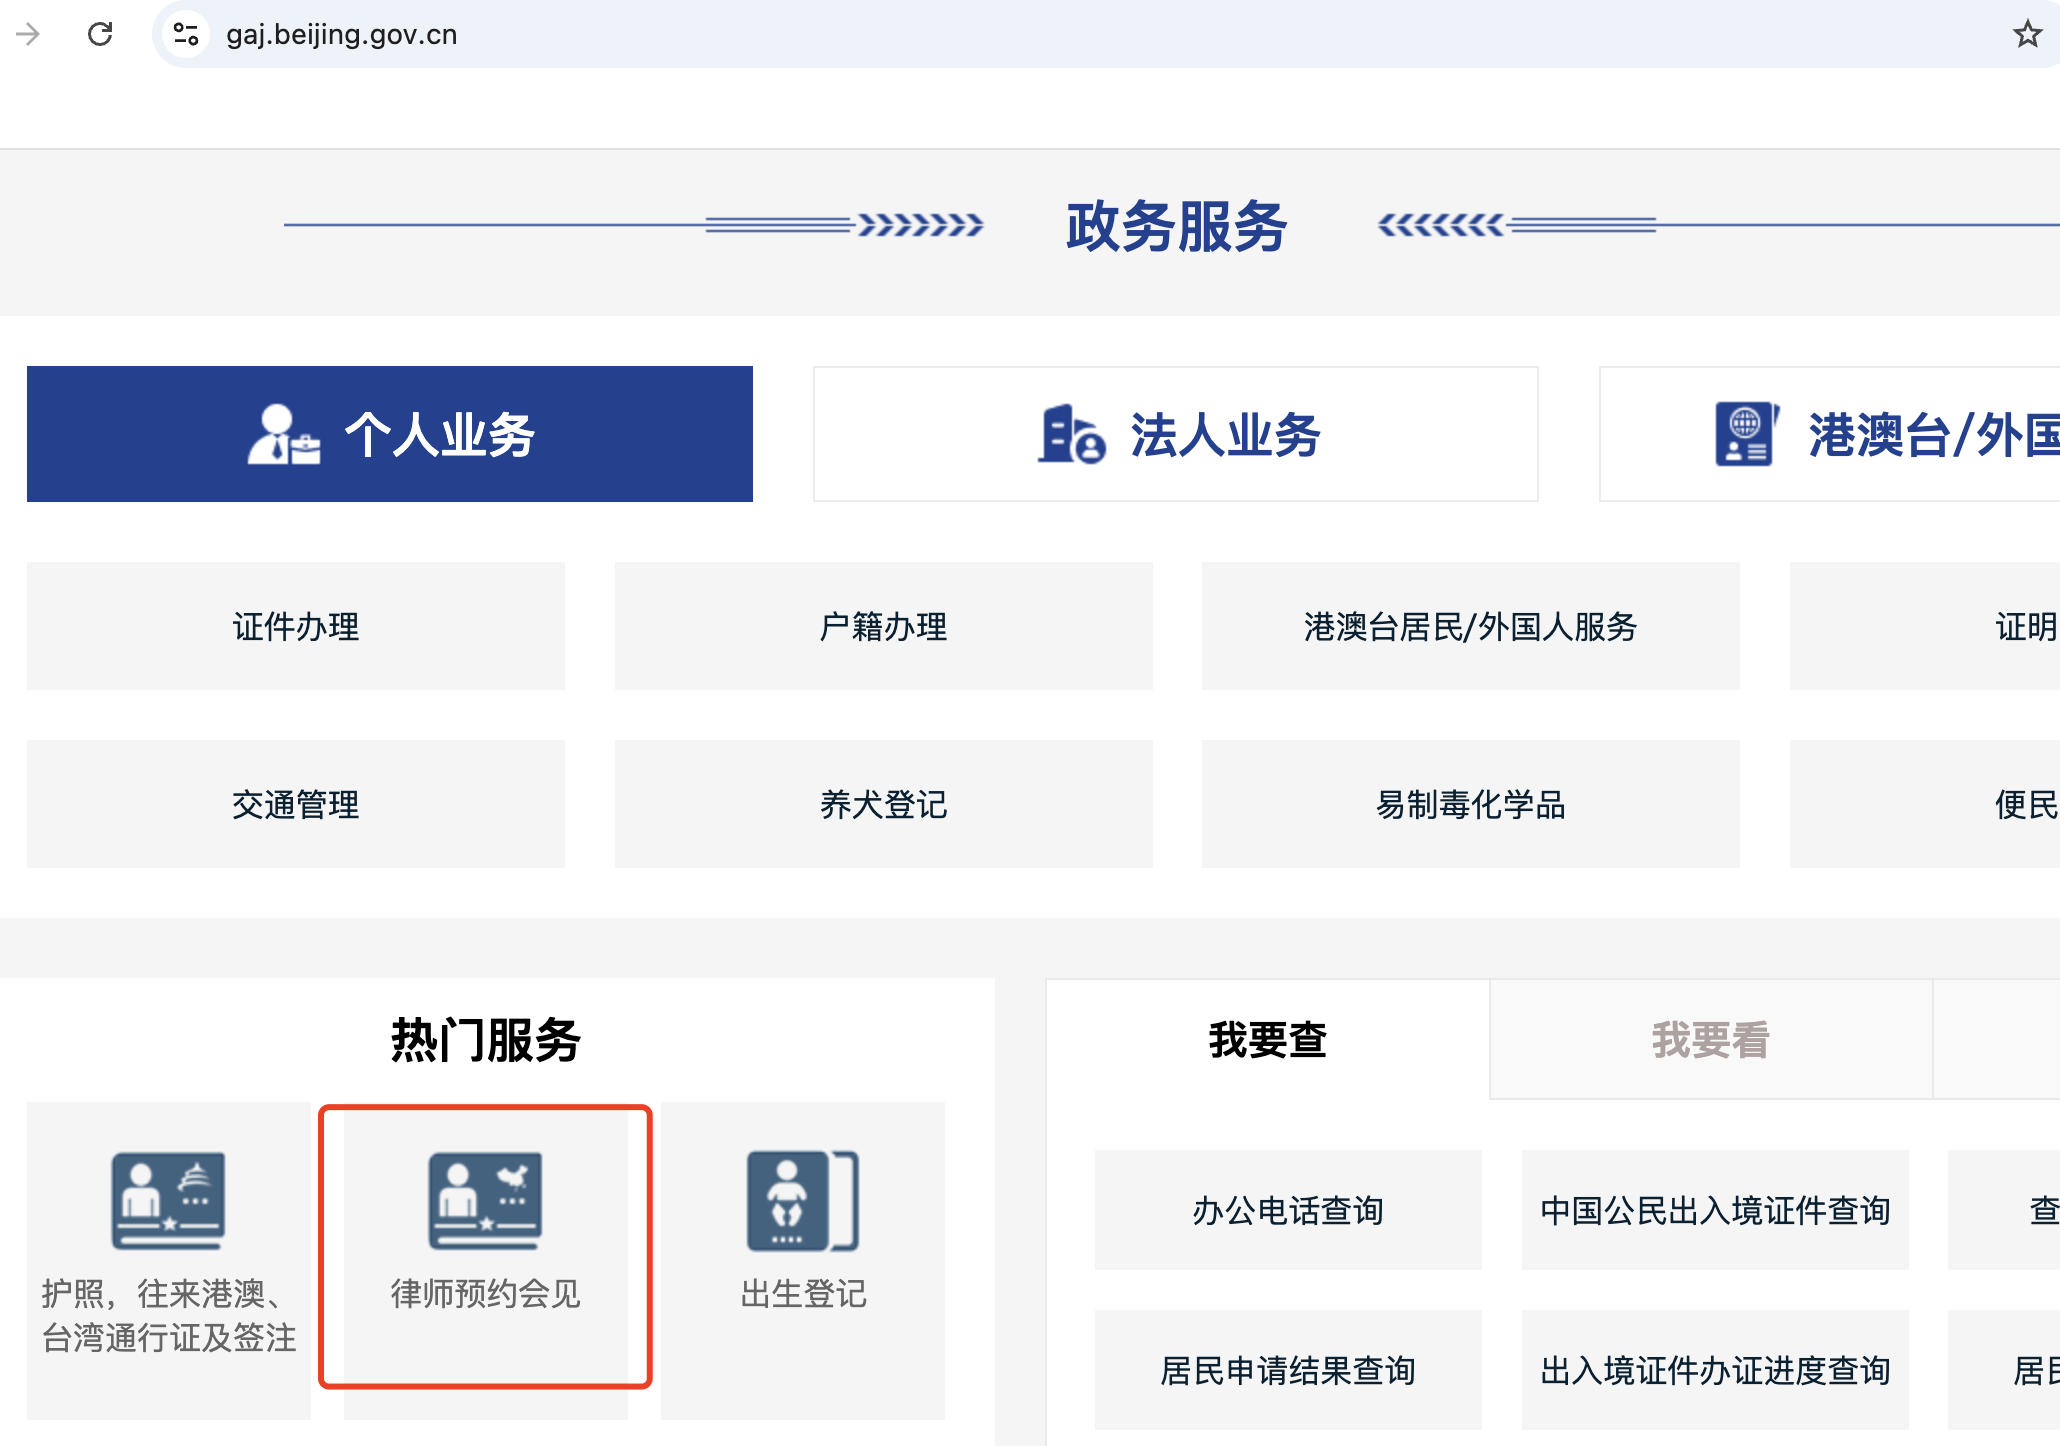This screenshot has width=2060, height=1446.
Task: Reload the page with the refresh icon
Action: coord(100,34)
